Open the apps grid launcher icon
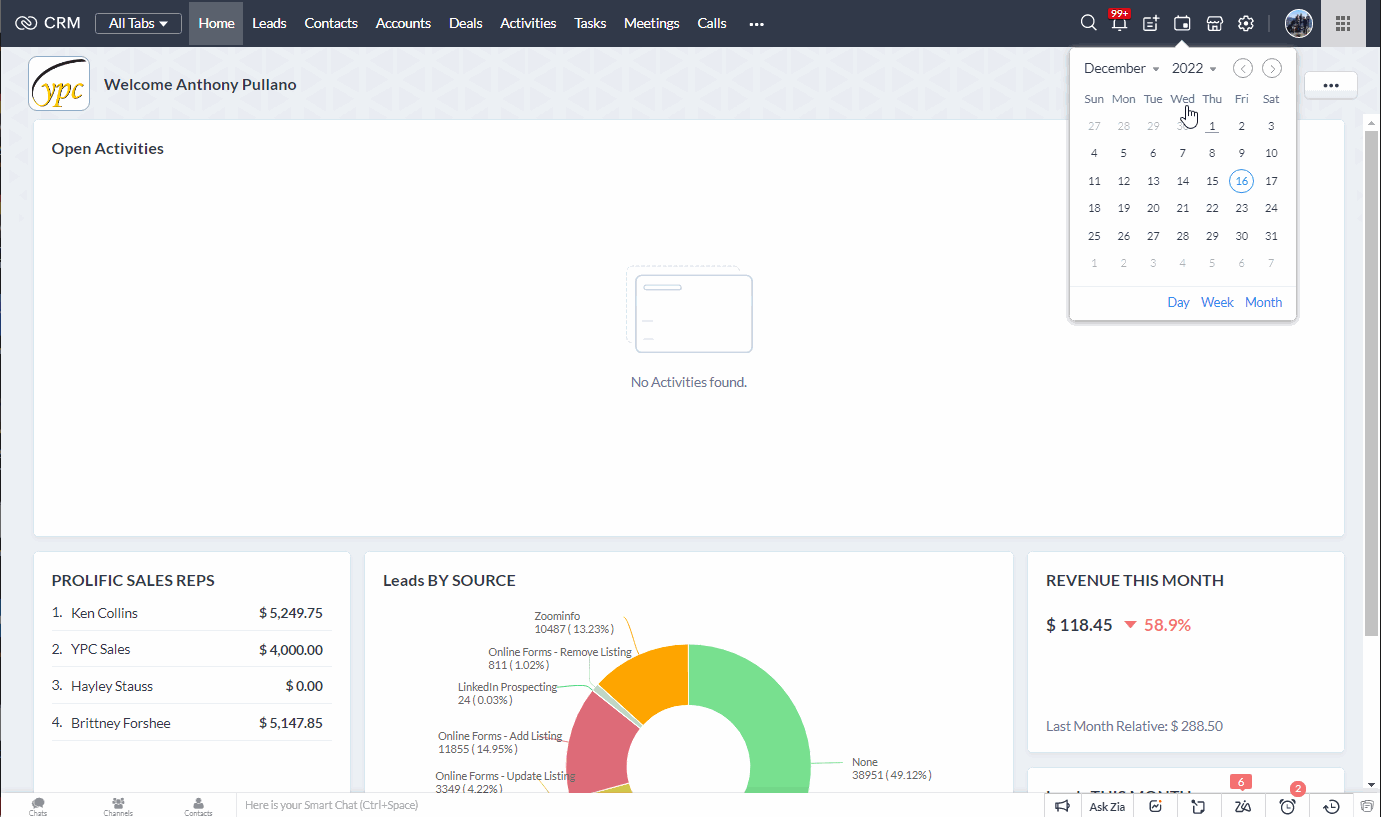The image size is (1381, 817). pos(1343,23)
